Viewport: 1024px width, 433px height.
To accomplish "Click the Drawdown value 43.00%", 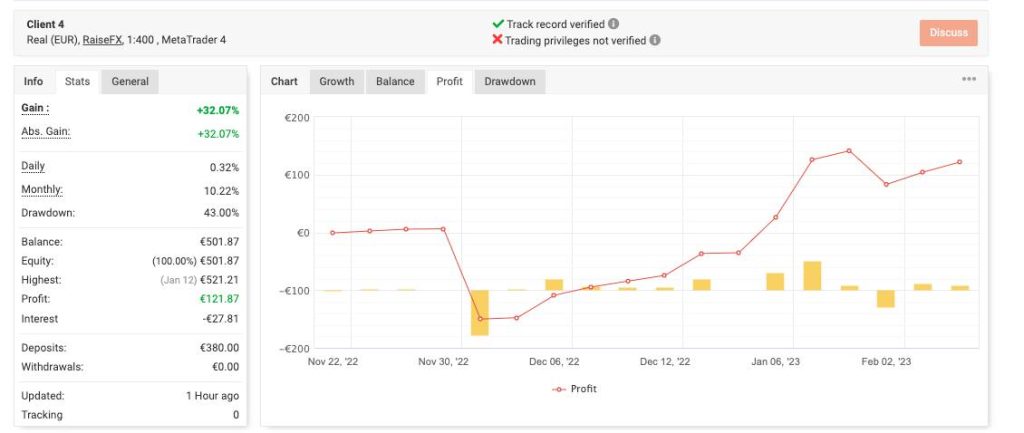I will coord(221,213).
